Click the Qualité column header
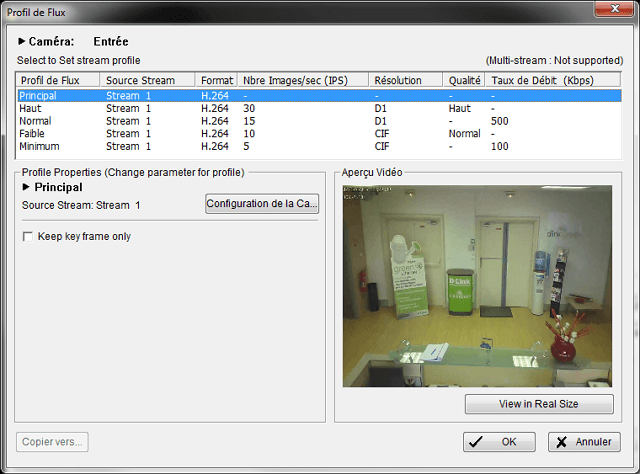The image size is (640, 474). 464,80
